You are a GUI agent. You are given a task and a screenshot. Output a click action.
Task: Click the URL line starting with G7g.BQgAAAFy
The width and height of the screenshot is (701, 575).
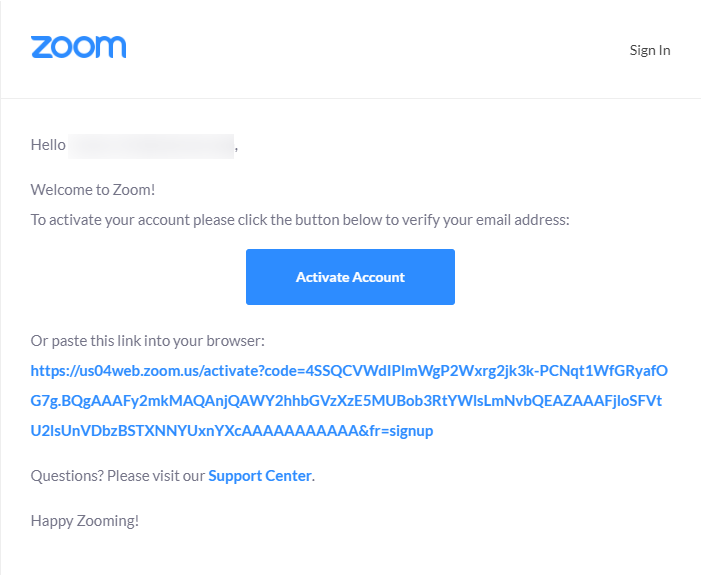coord(346,401)
